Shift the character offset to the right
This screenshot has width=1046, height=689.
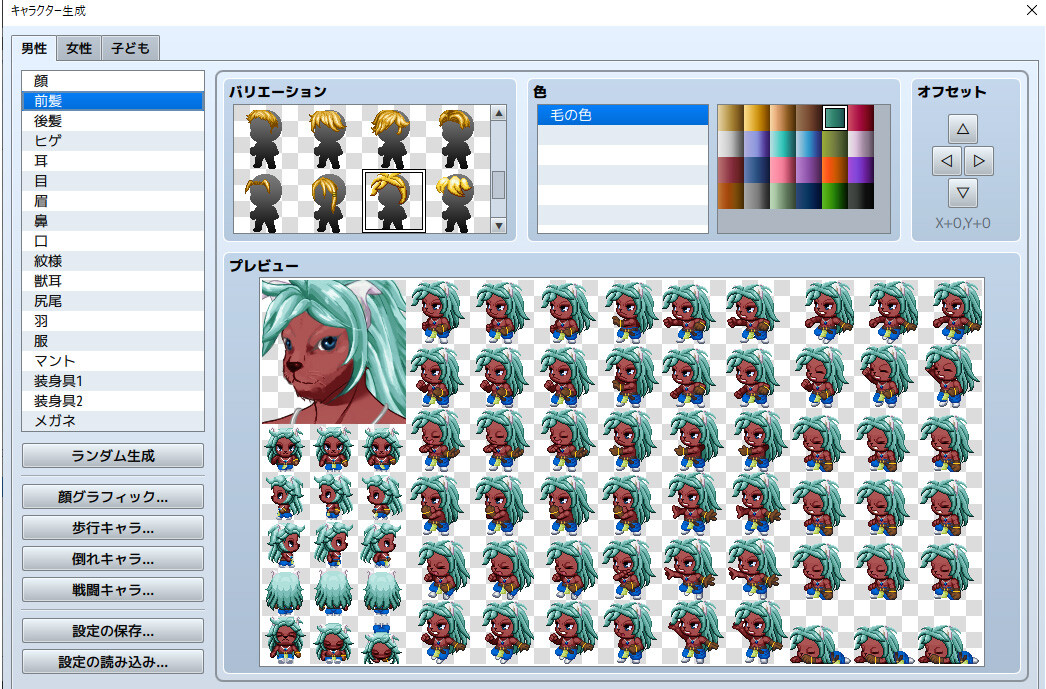coord(979,160)
